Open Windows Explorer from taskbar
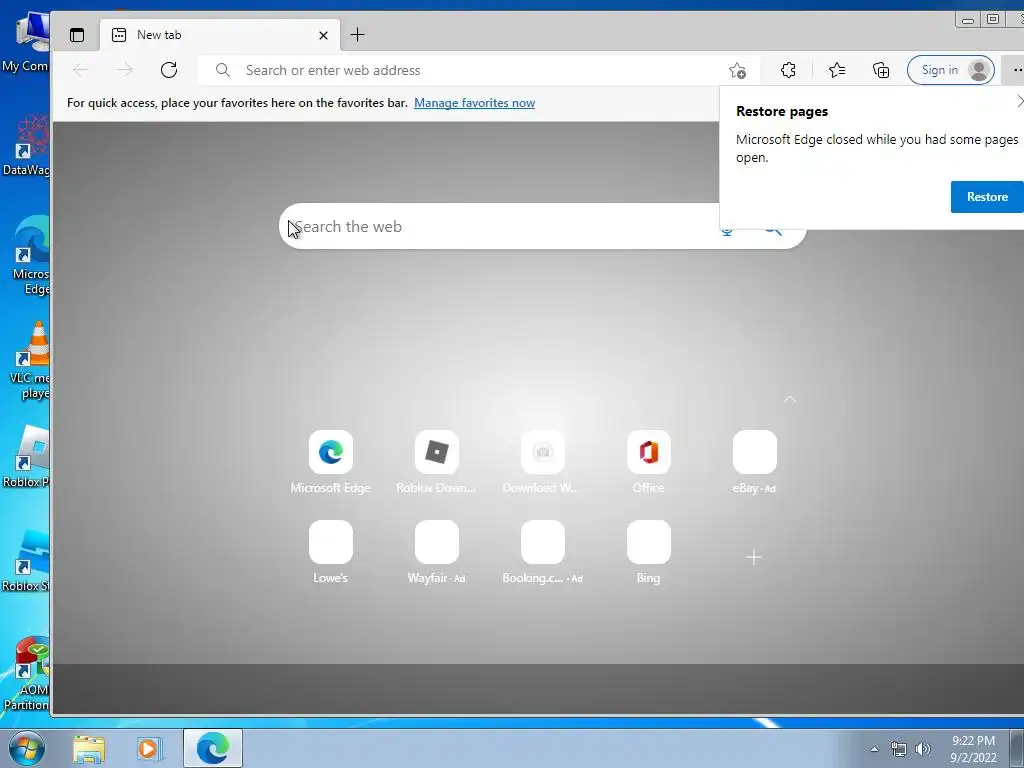 click(x=89, y=749)
